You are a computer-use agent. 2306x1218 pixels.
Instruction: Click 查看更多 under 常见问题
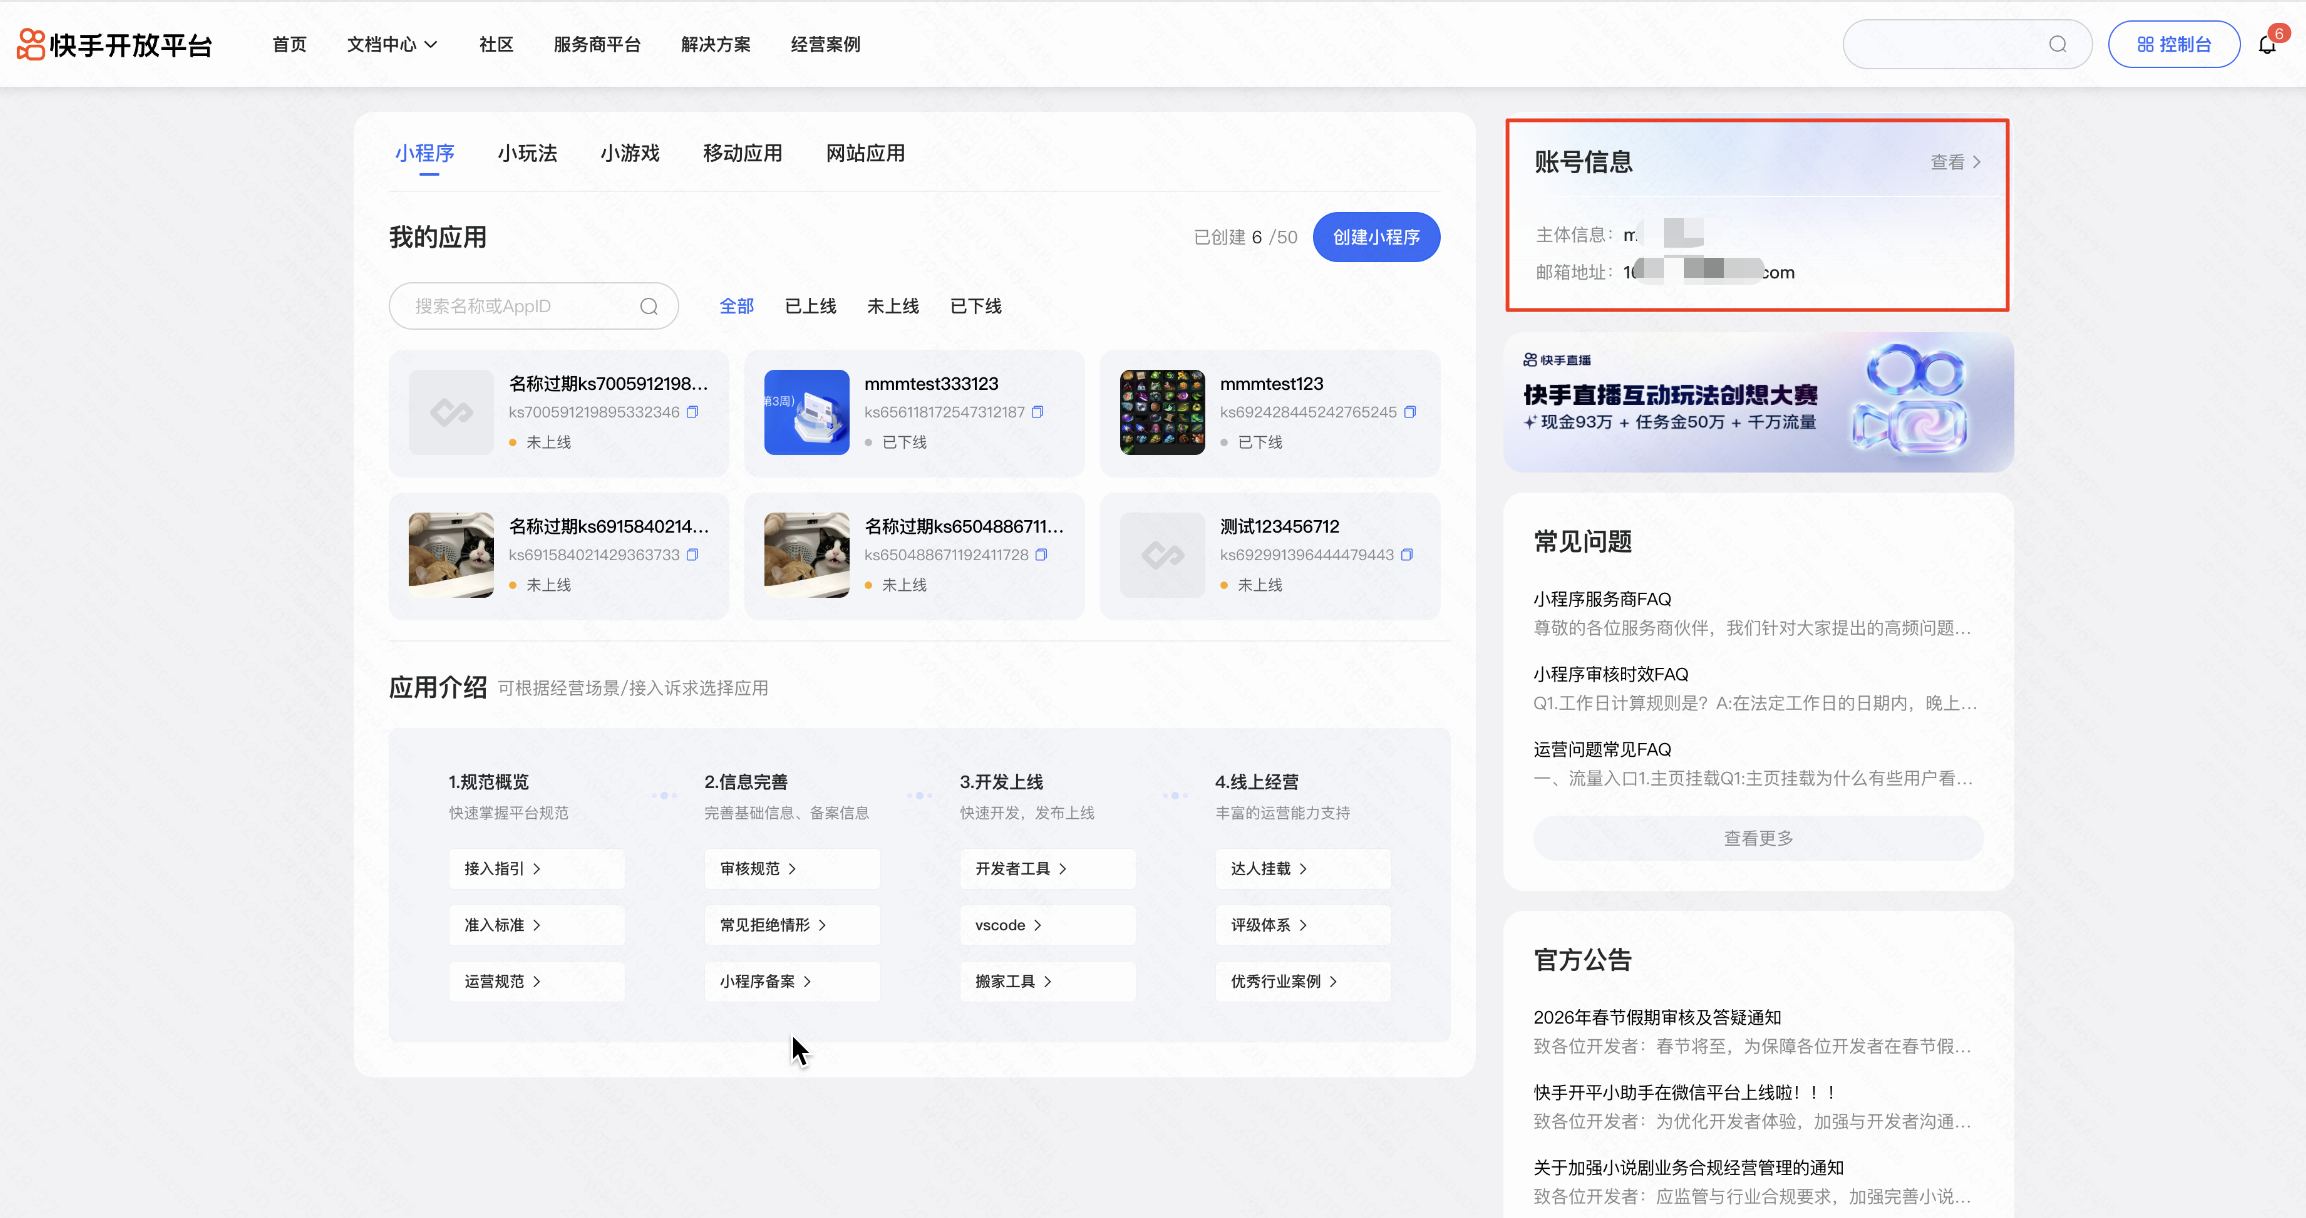(1758, 838)
